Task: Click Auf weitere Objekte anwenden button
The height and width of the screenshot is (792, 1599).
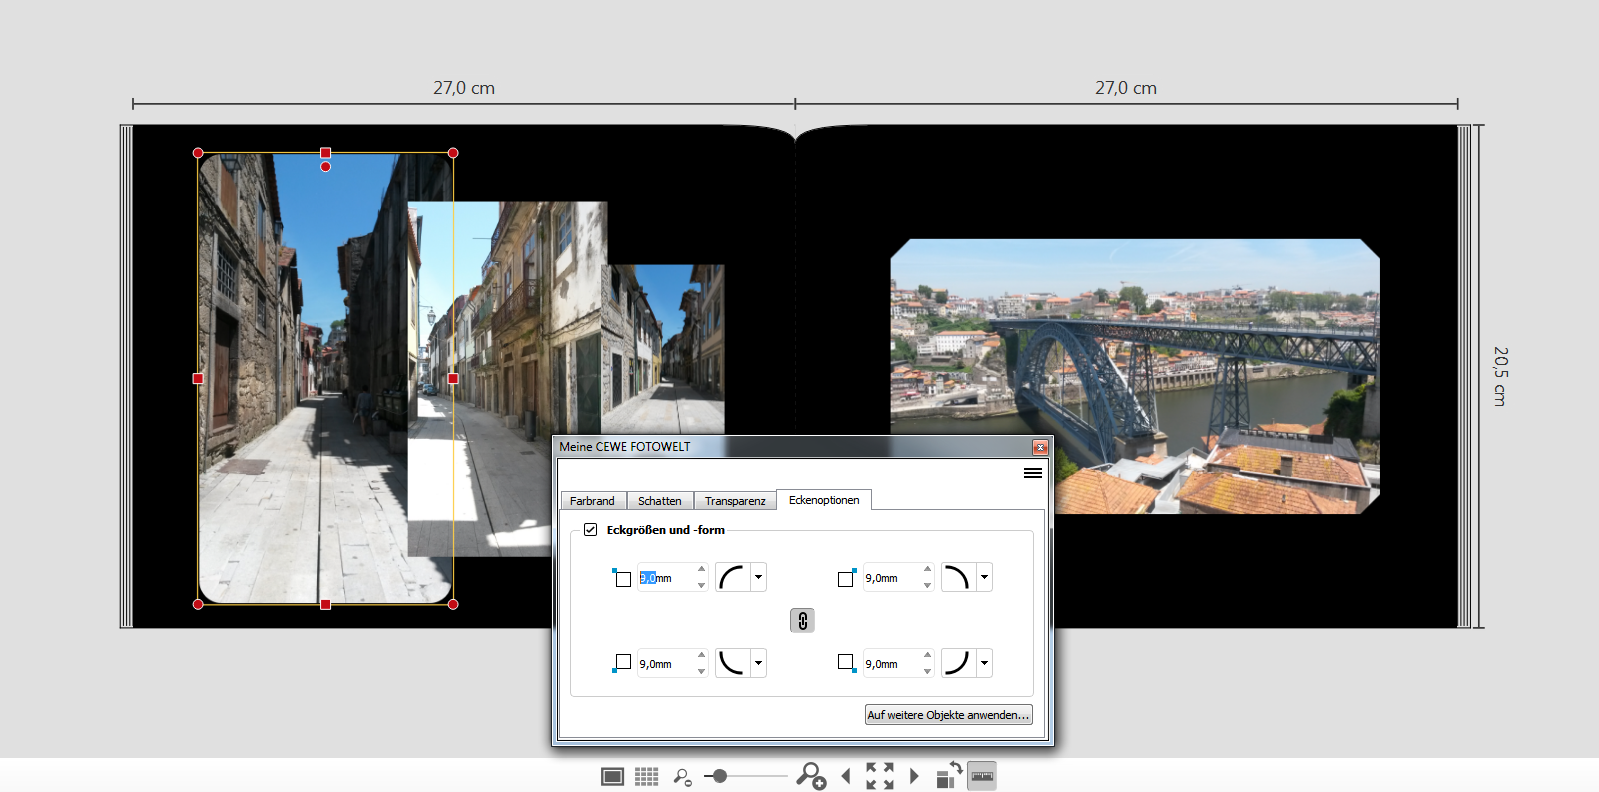Action: (x=948, y=715)
